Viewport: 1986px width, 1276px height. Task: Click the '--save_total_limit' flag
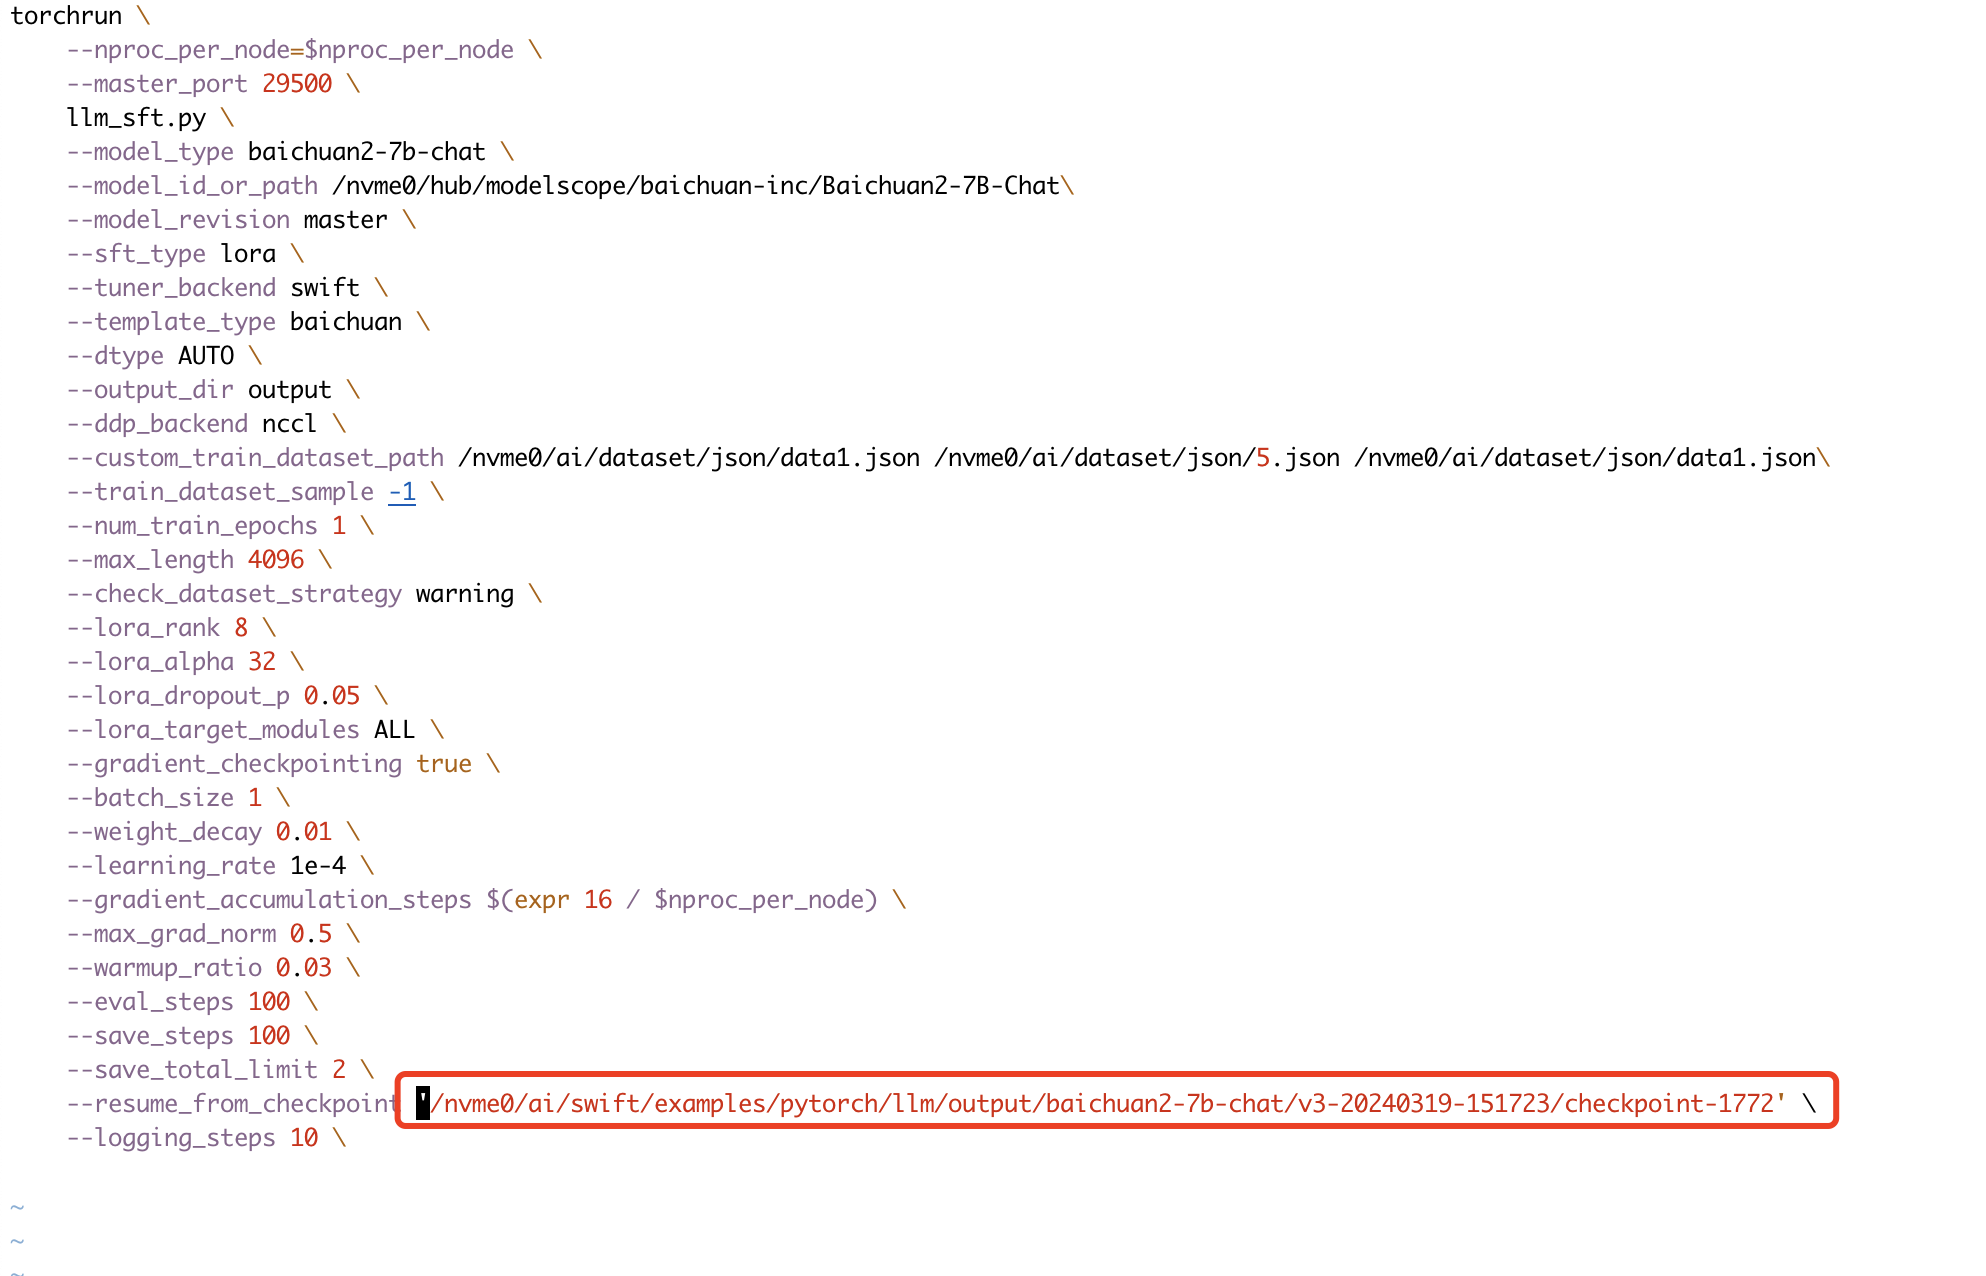click(x=192, y=1070)
